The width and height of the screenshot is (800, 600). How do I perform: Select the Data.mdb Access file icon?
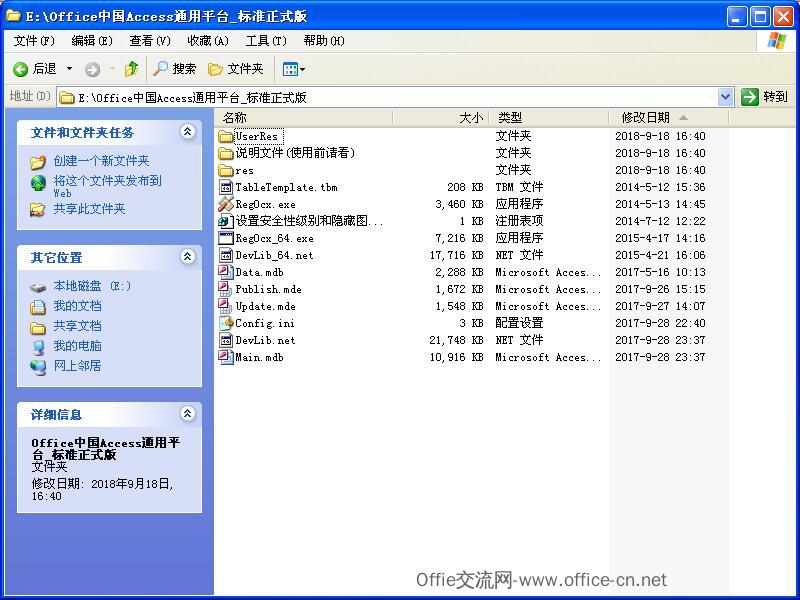[226, 272]
